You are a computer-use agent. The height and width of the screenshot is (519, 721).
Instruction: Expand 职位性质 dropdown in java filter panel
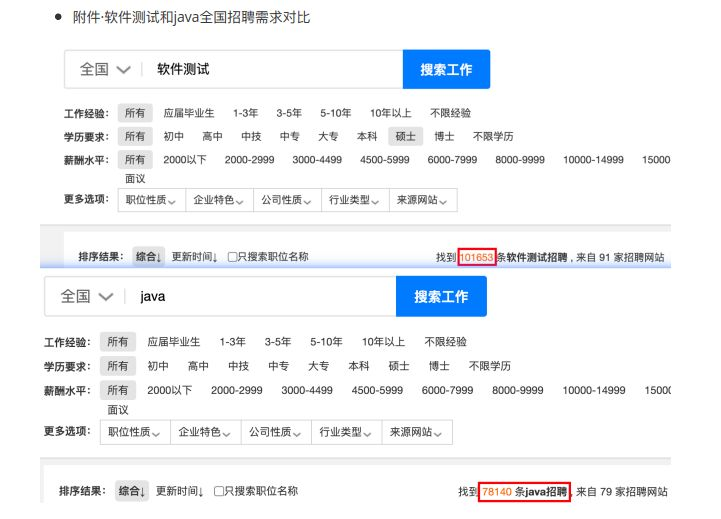(135, 432)
